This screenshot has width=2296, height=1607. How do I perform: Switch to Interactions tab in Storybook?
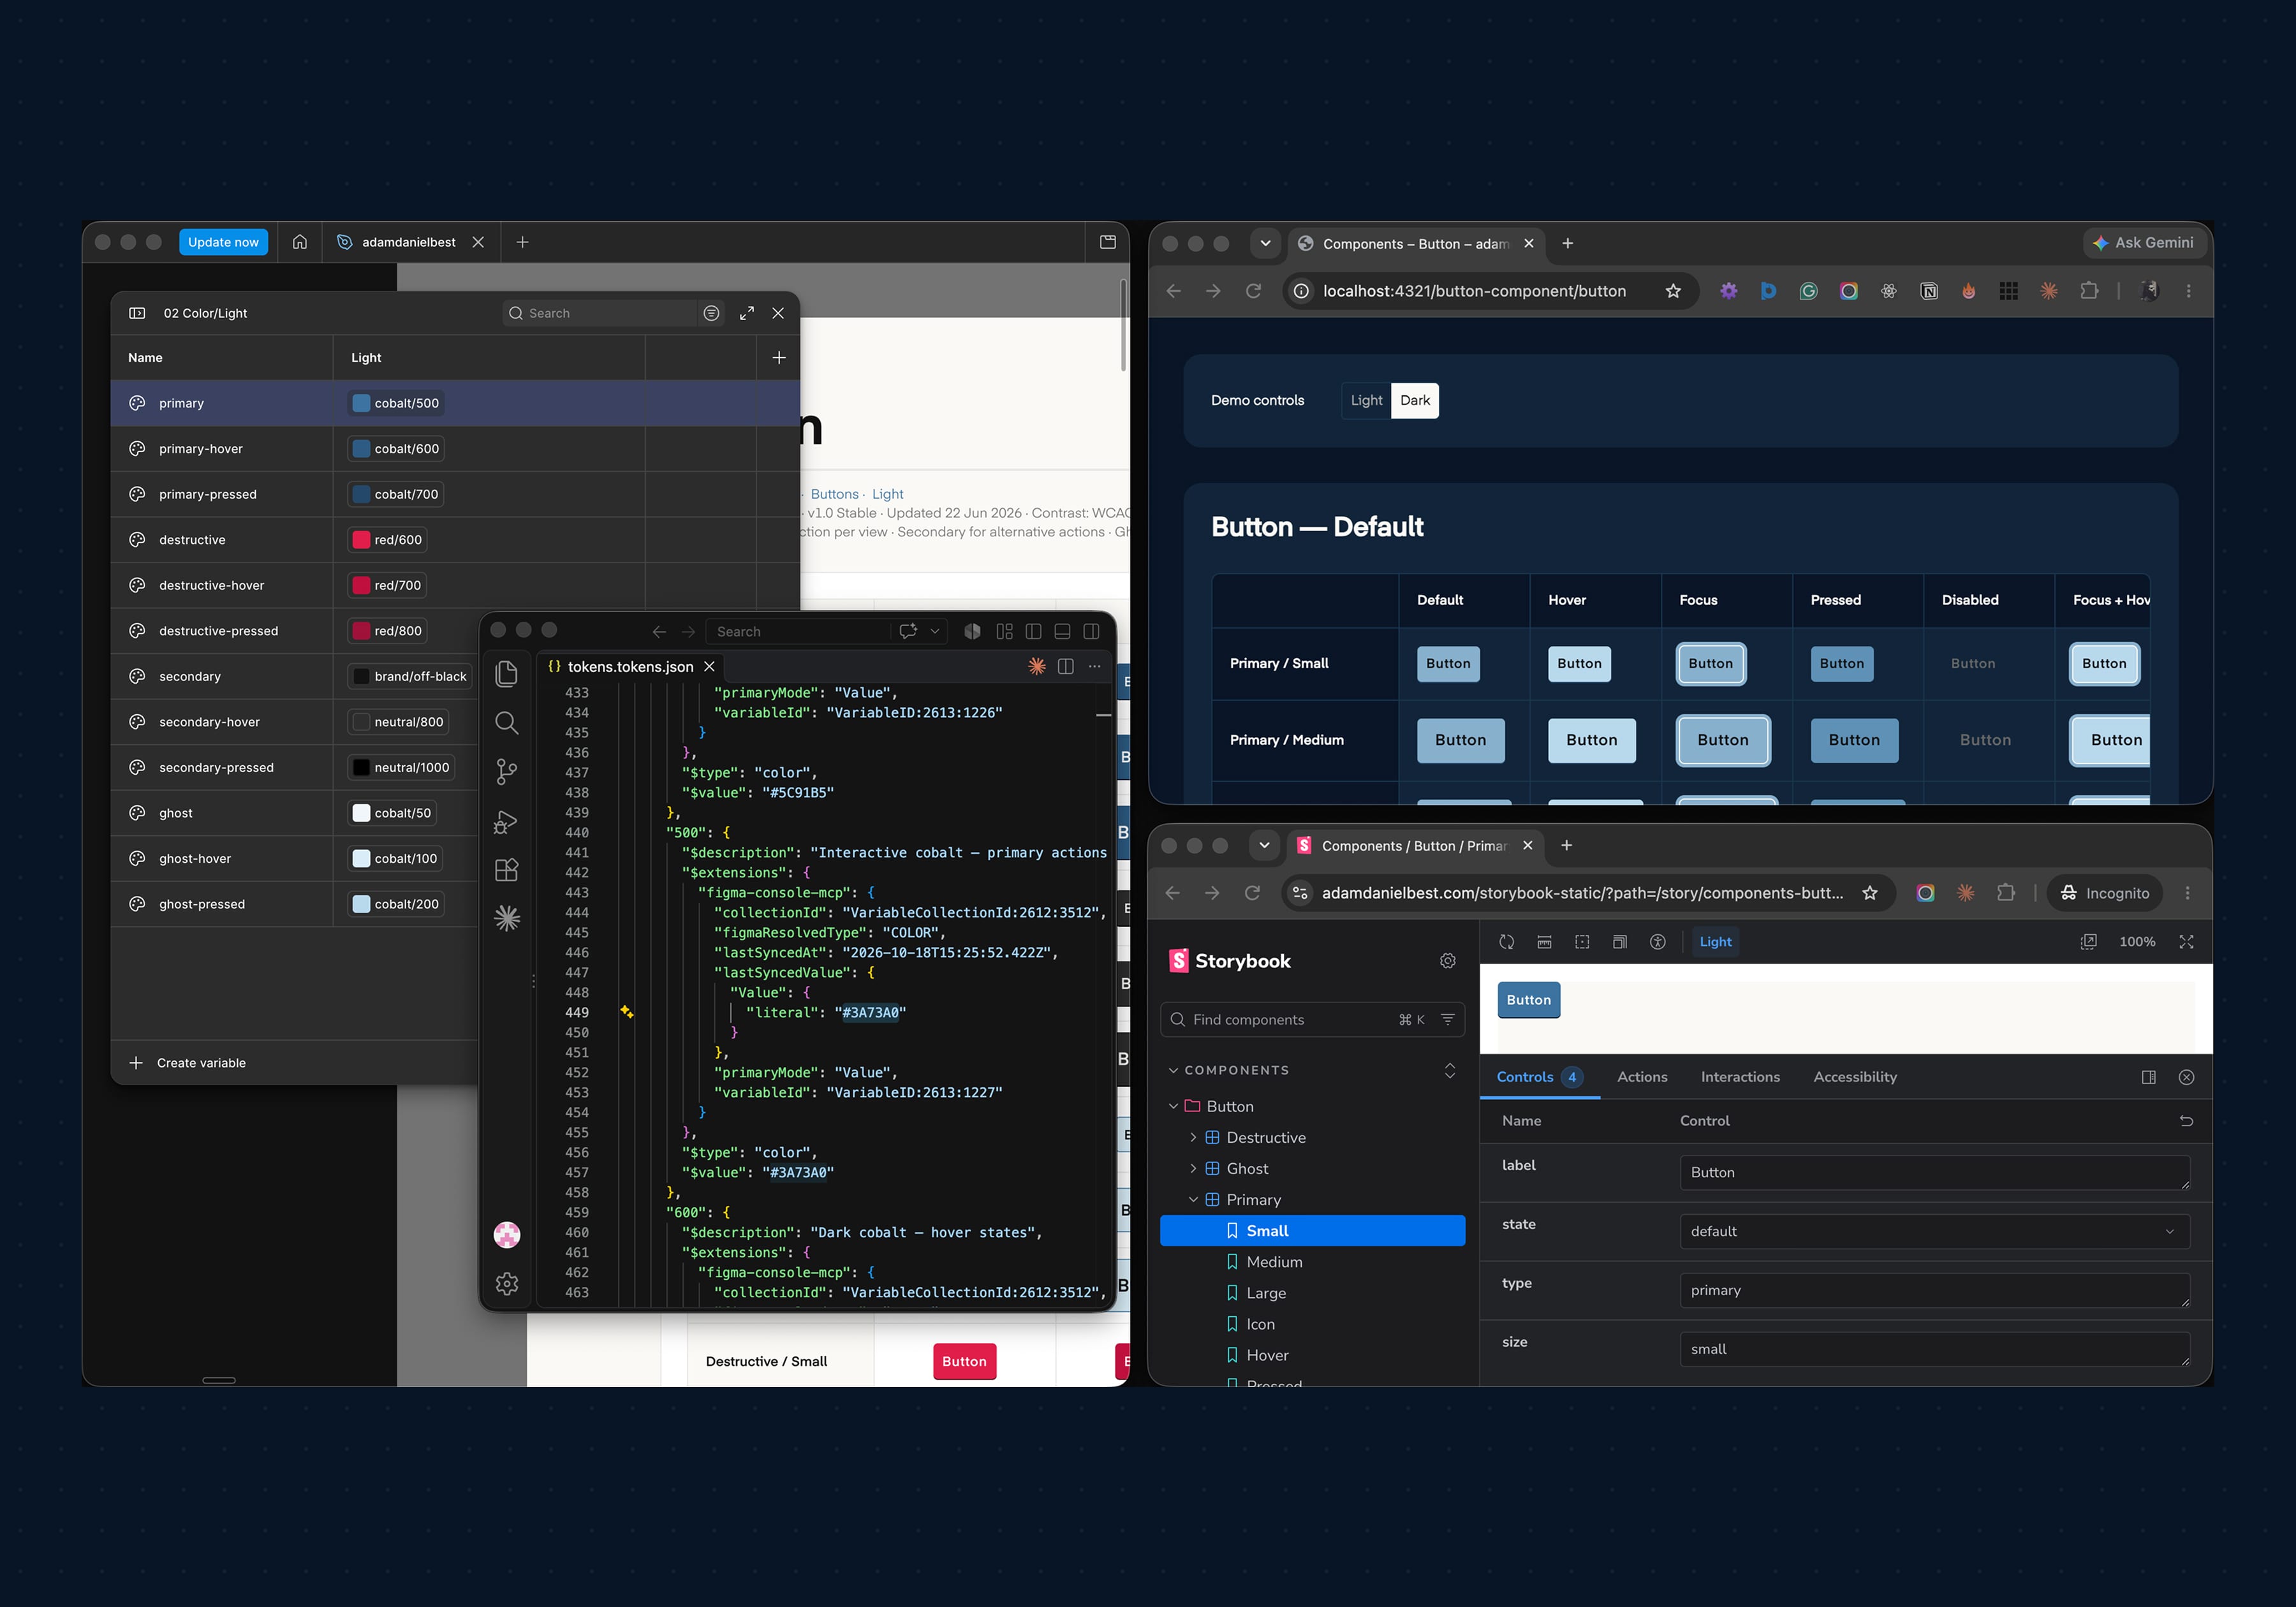click(x=1740, y=1077)
